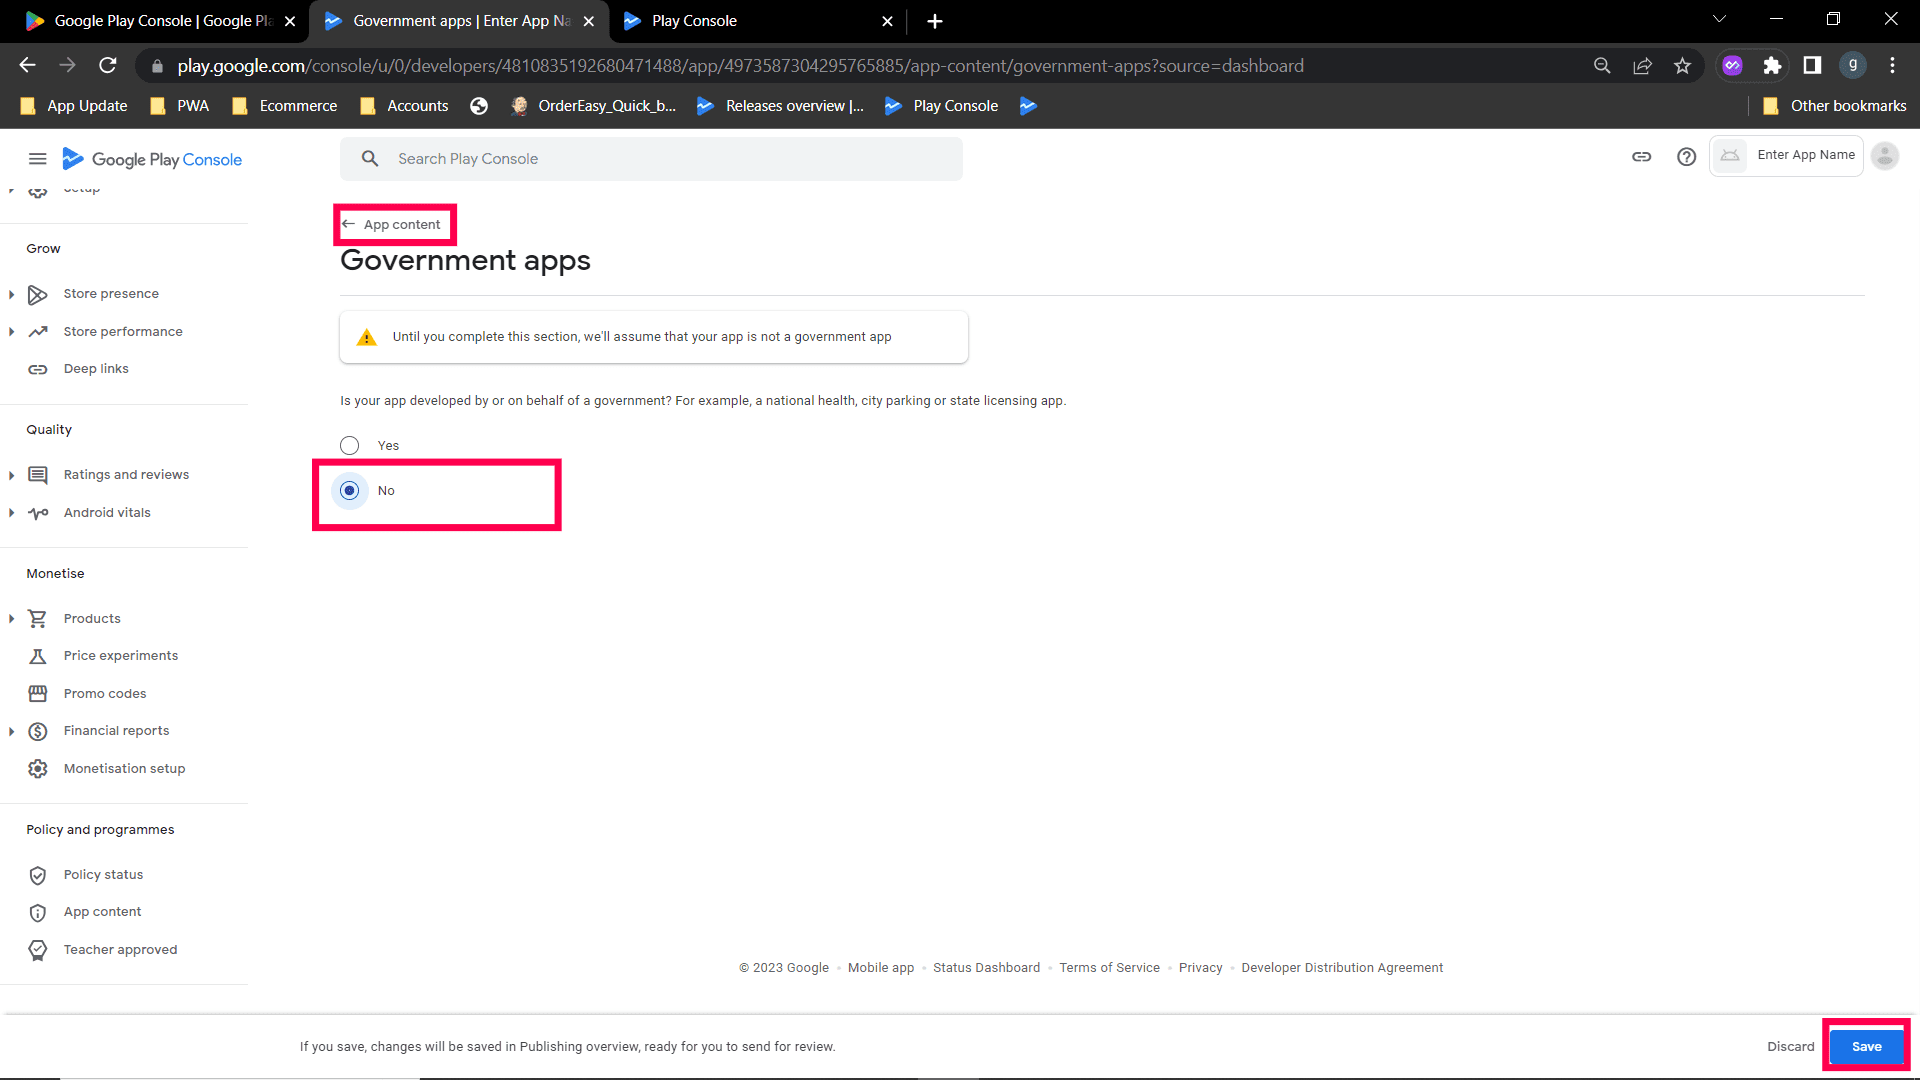Click the hamburger menu icon
This screenshot has height=1080, width=1920.
37,159
